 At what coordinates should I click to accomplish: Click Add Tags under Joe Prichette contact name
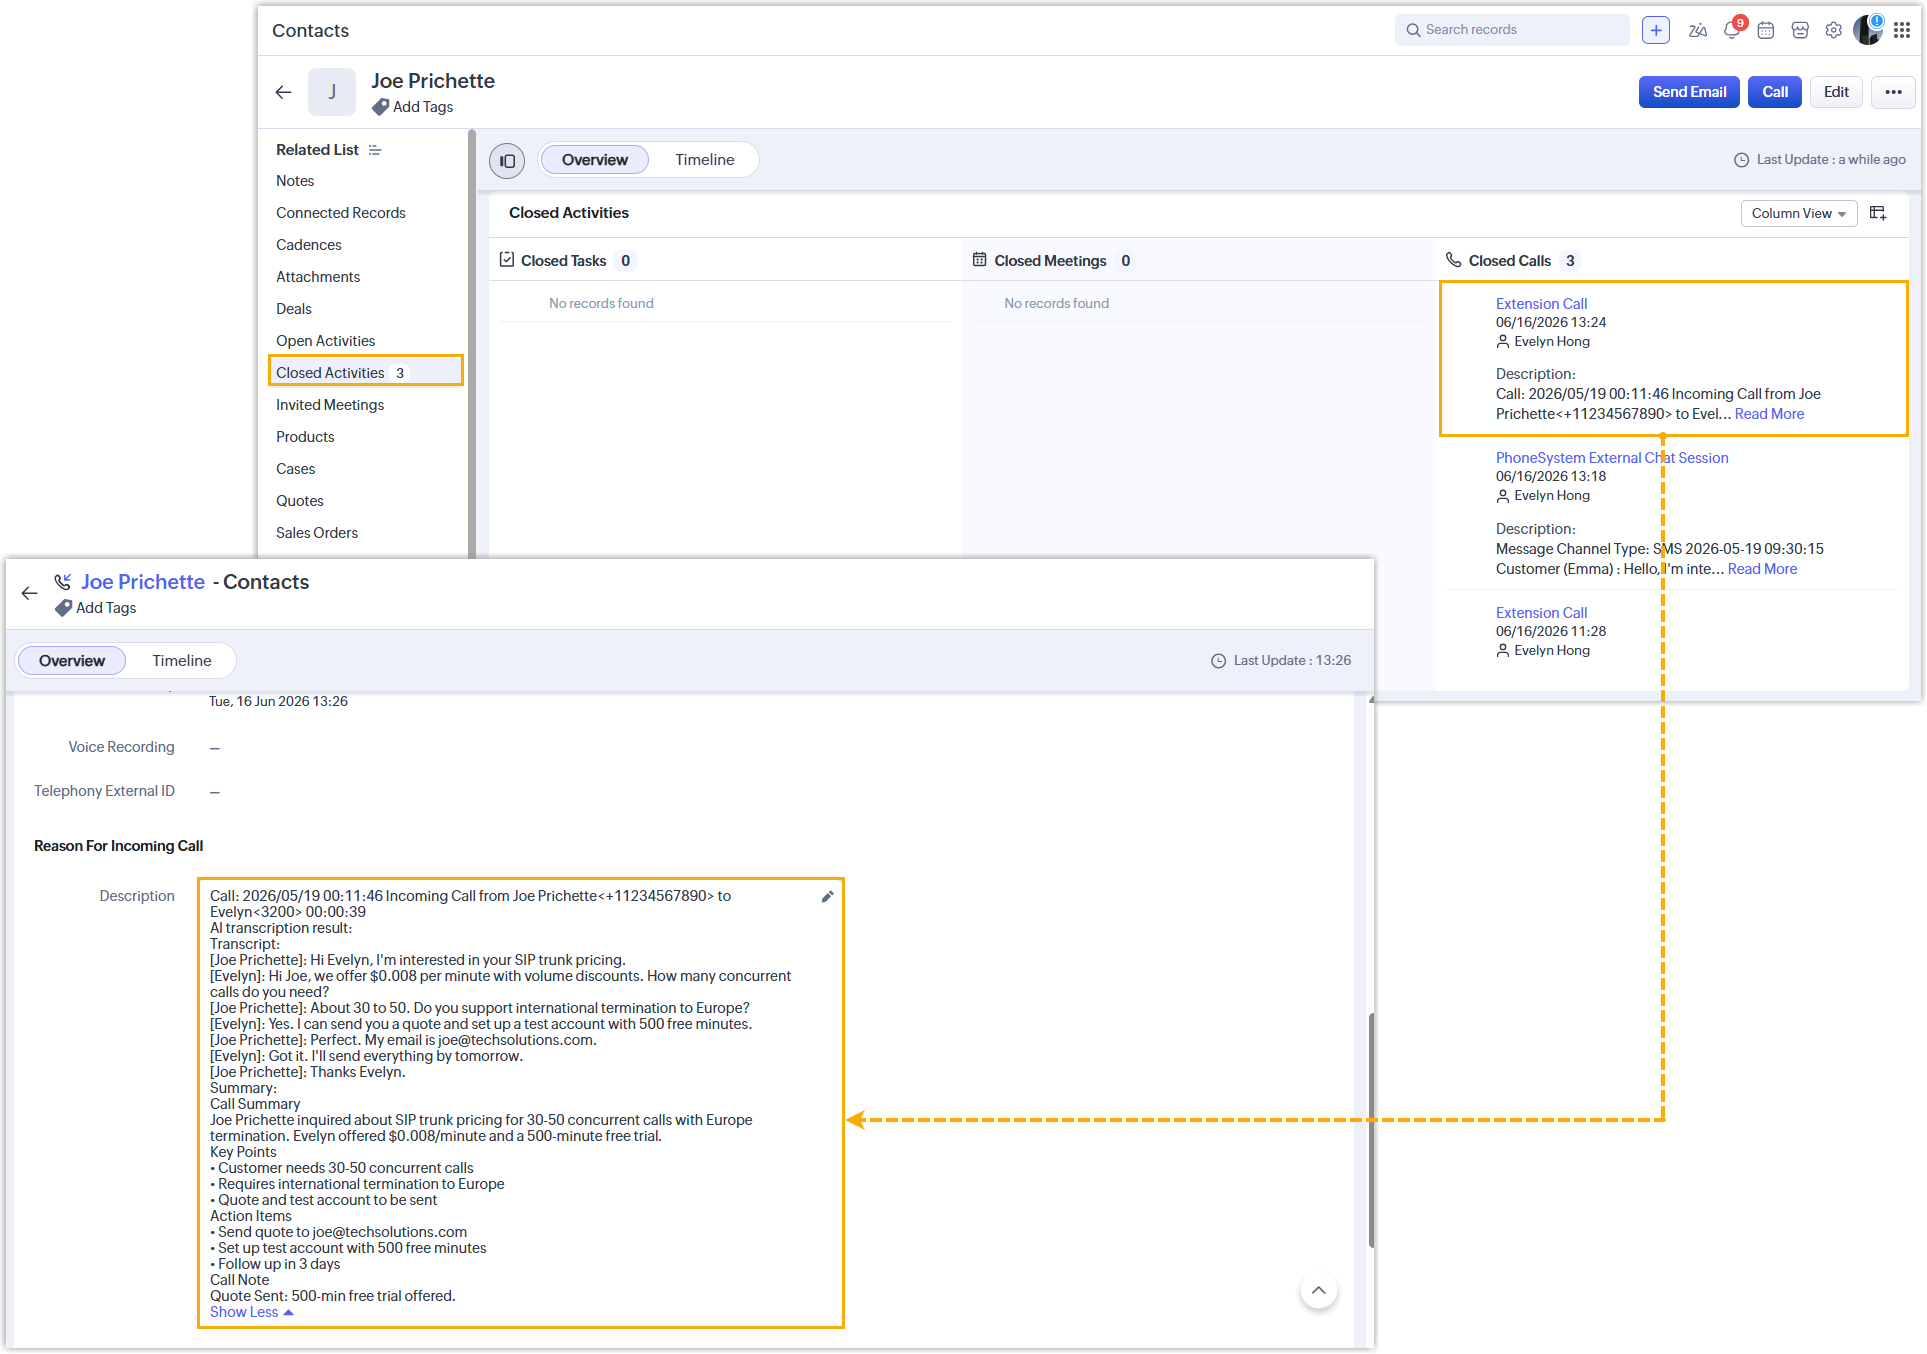click(x=423, y=107)
